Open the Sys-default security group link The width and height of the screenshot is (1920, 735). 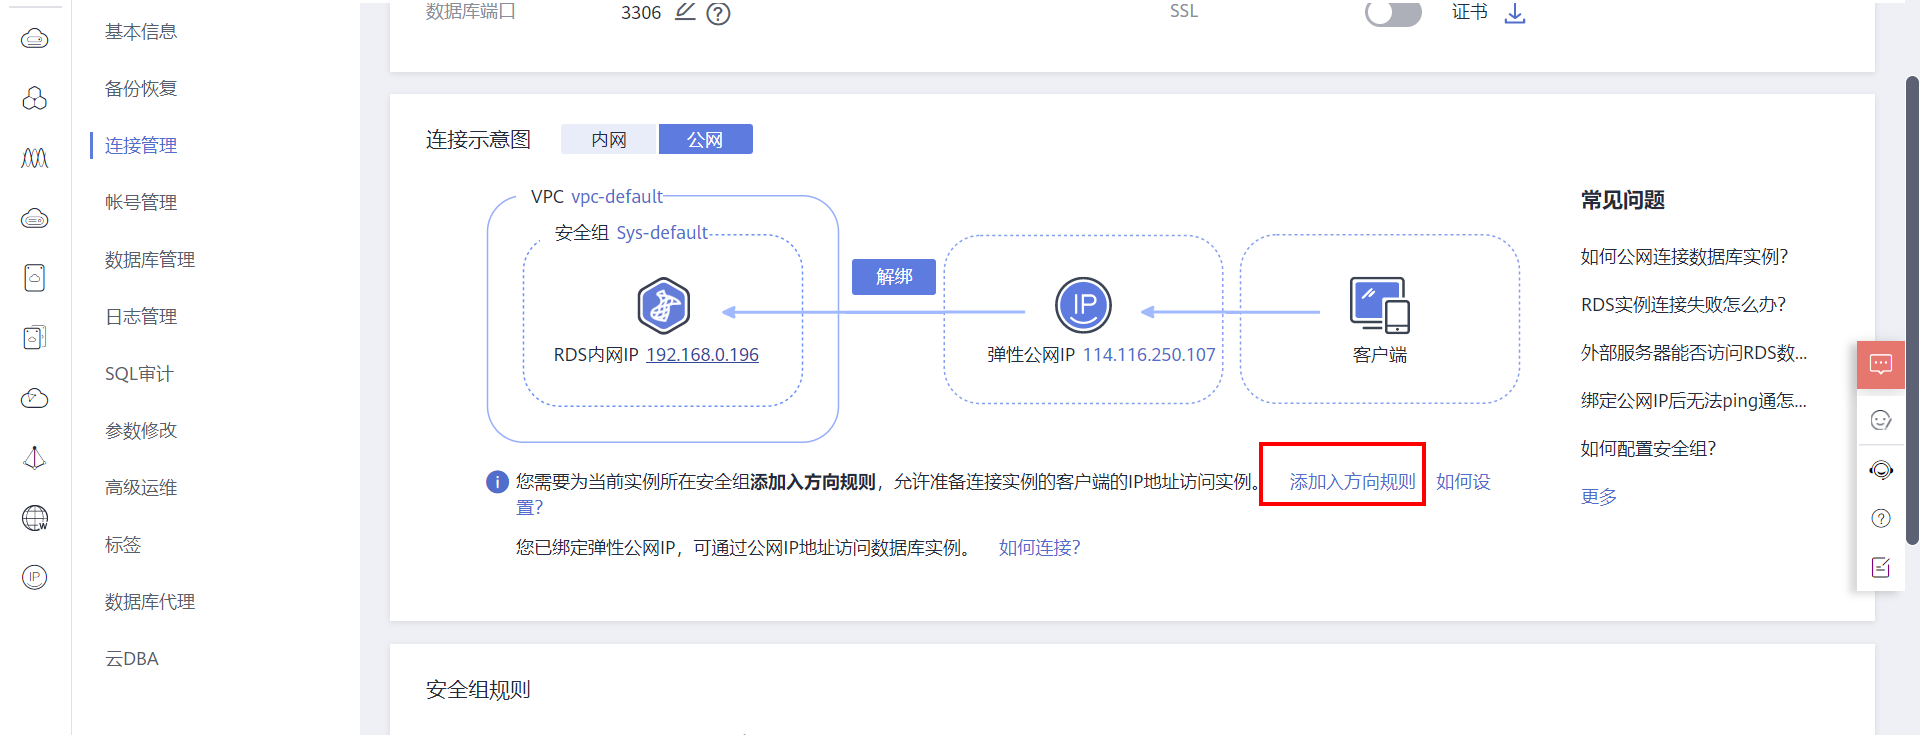662,233
